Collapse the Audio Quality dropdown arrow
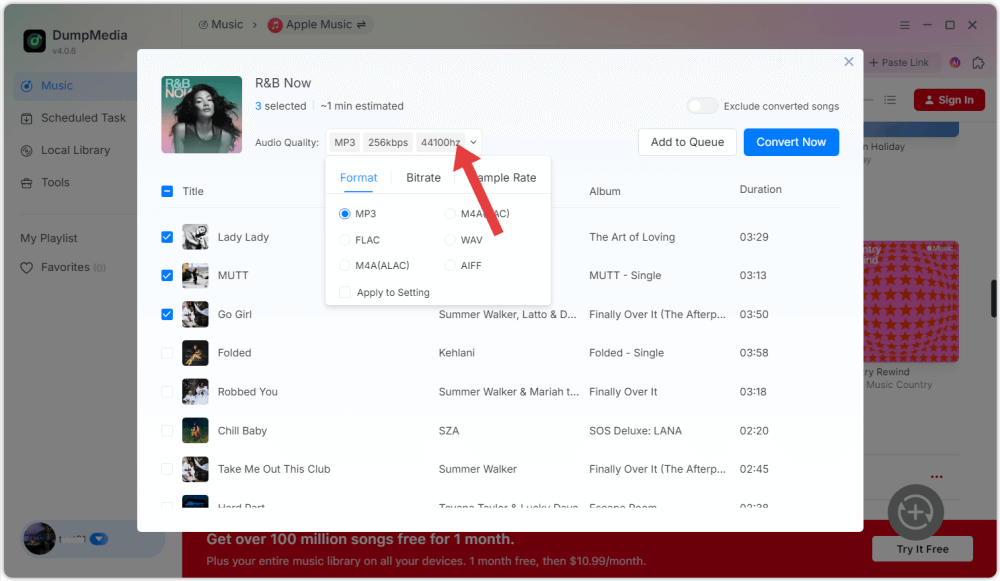 [x=474, y=143]
